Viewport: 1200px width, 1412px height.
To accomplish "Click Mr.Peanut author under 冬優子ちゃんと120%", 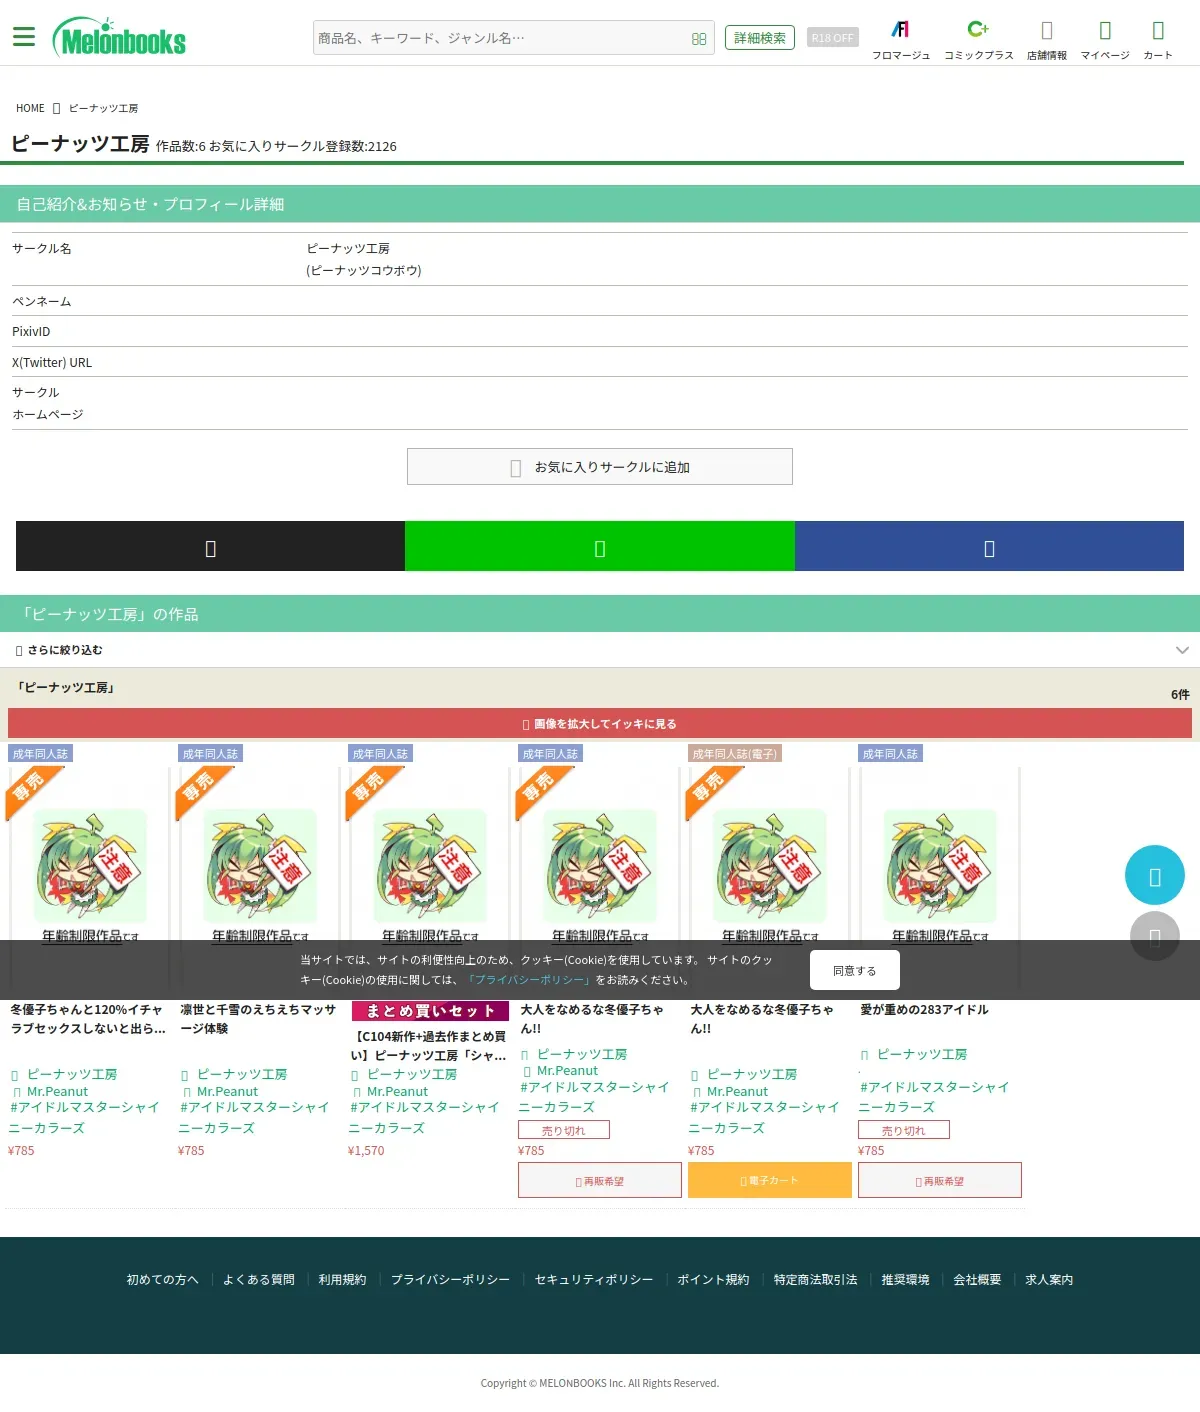I will [x=57, y=1091].
